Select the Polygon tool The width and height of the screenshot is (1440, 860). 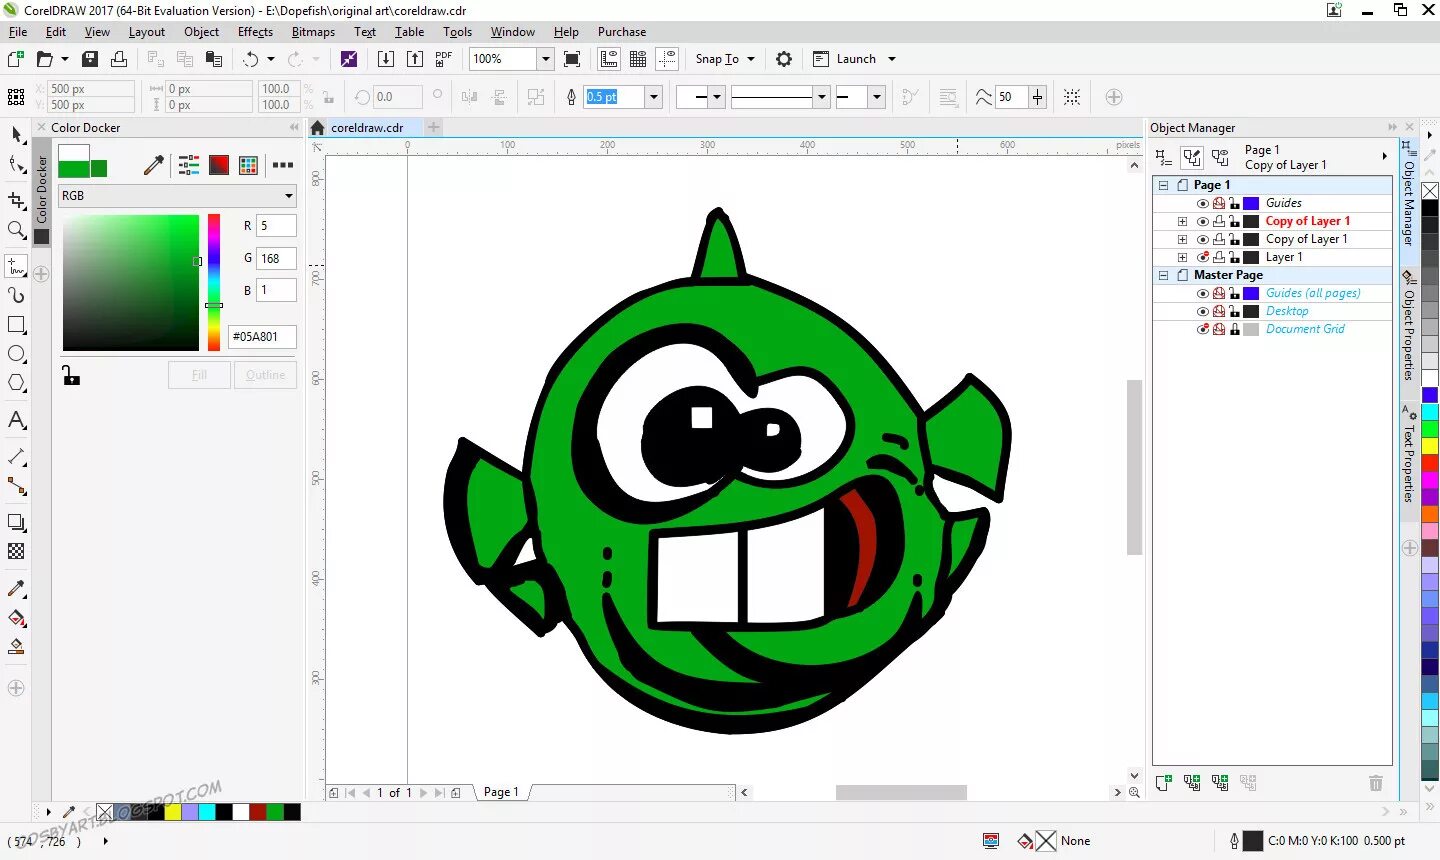(16, 383)
